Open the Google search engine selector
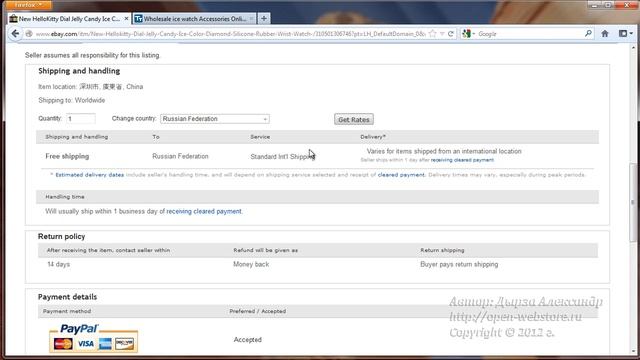Image resolution: width=640 pixels, height=360 pixels. (x=469, y=34)
